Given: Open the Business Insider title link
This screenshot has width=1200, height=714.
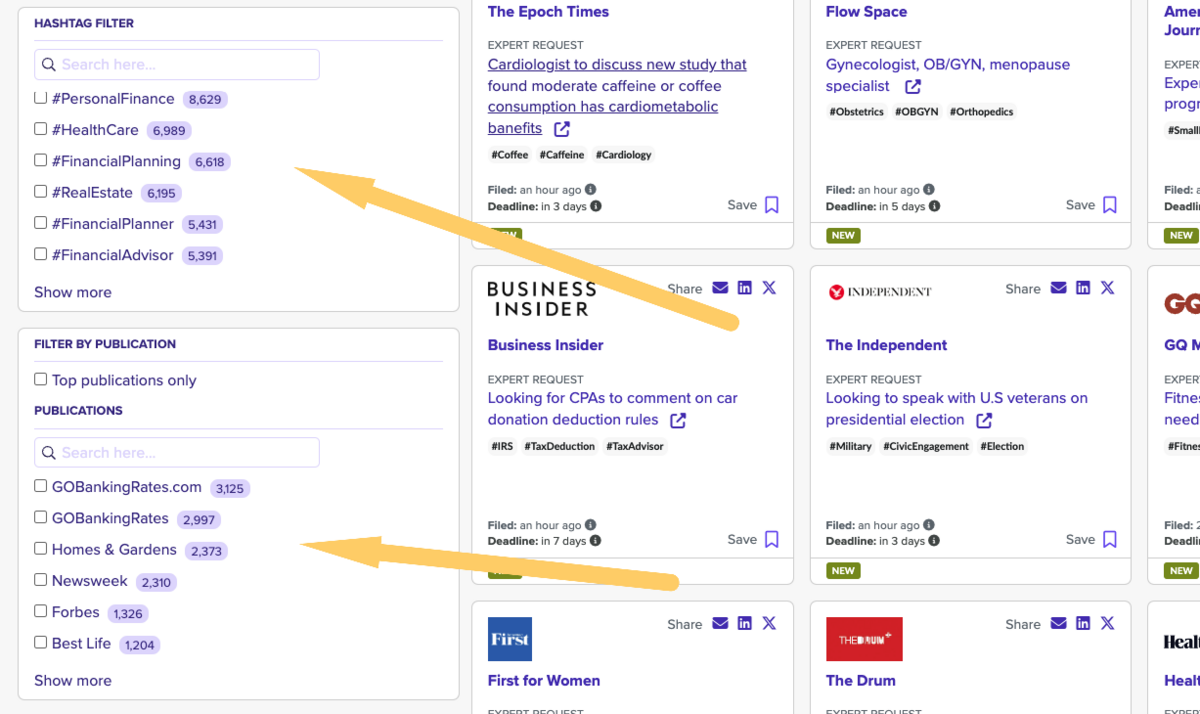Looking at the screenshot, I should coord(546,345).
